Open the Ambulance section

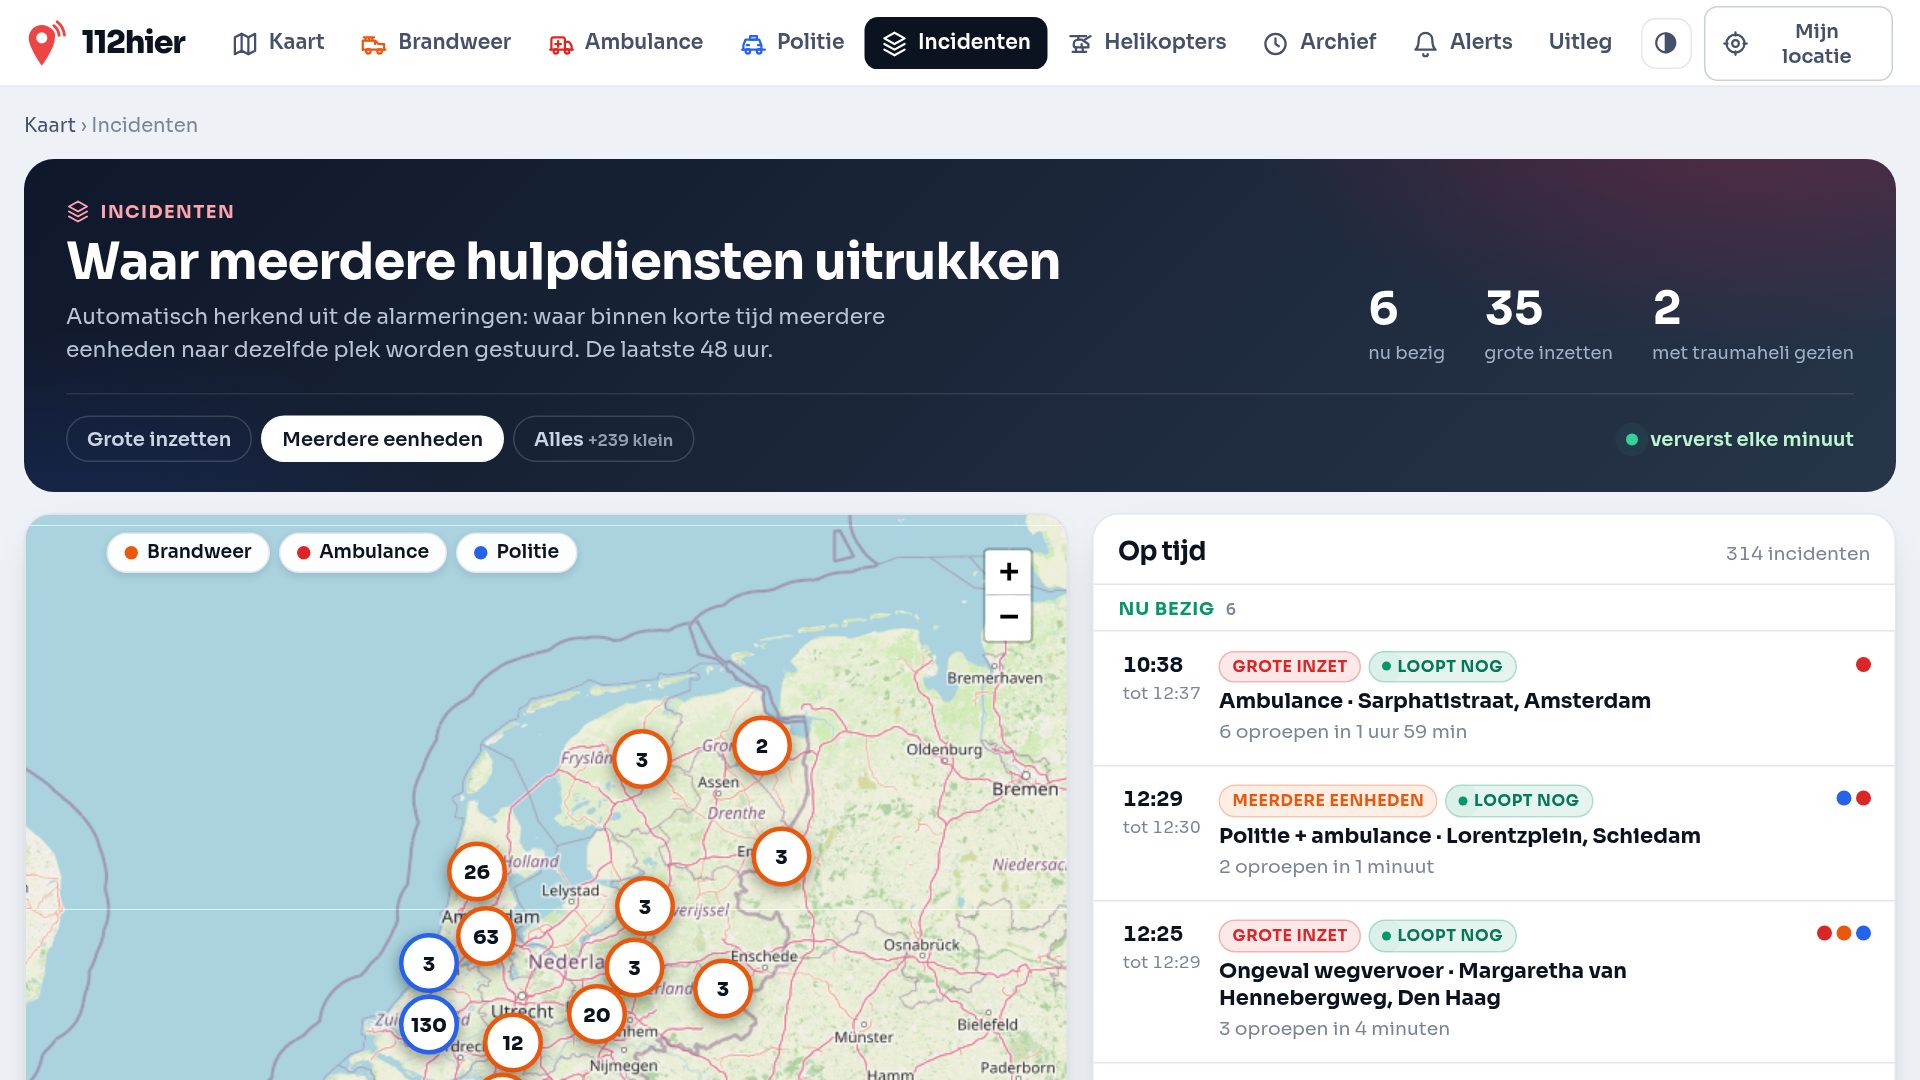[626, 42]
